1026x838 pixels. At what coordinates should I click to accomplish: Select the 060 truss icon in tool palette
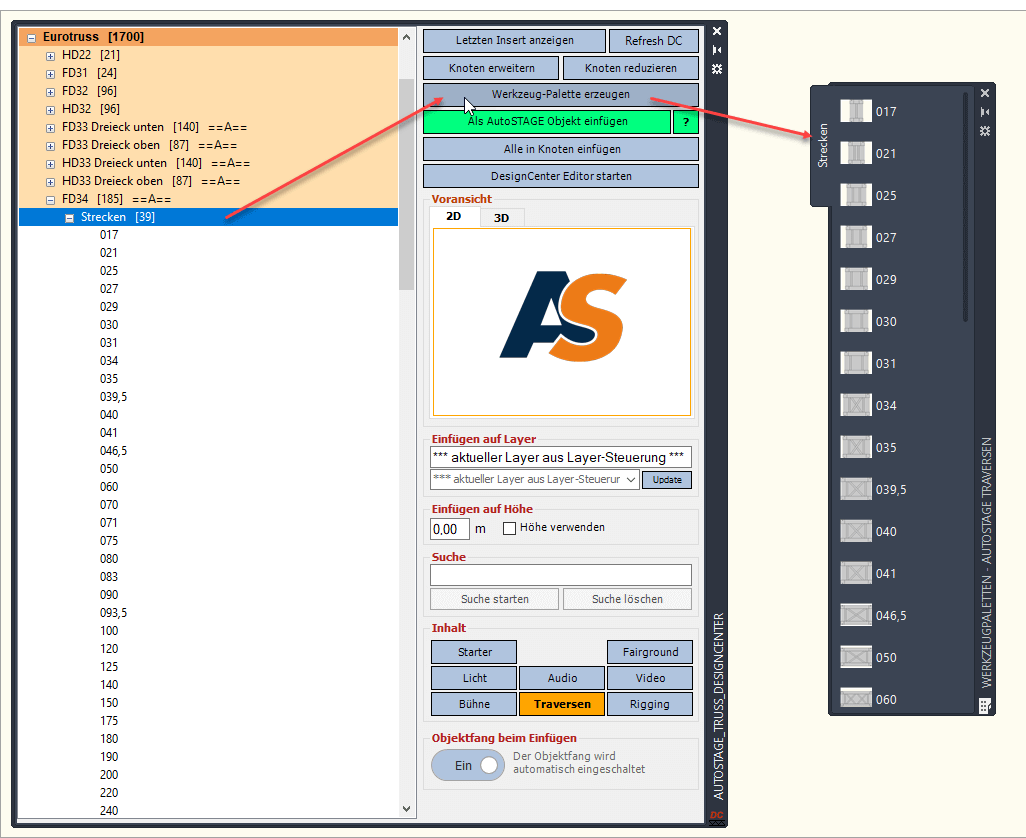click(x=856, y=698)
